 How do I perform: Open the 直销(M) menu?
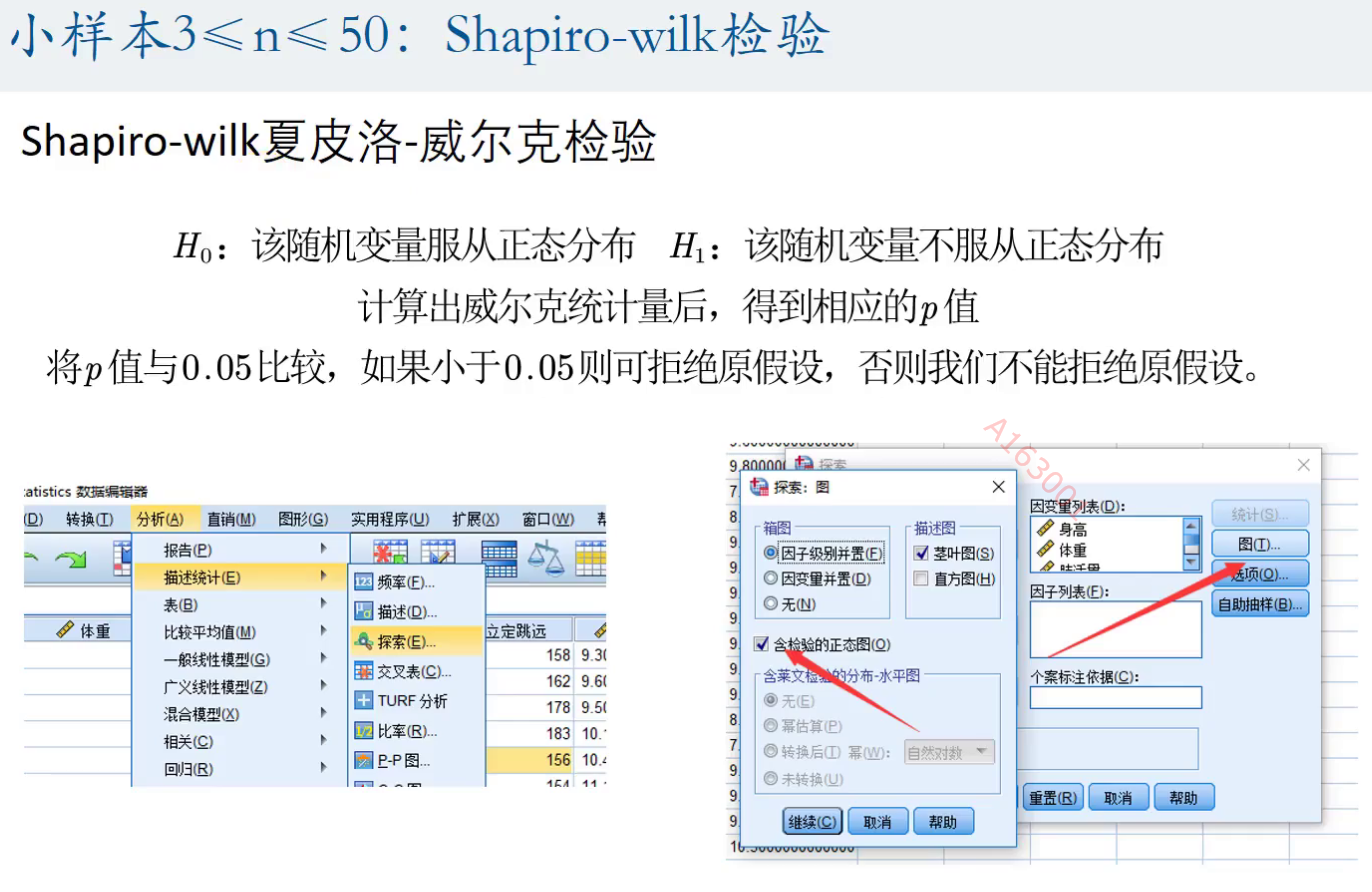click(231, 519)
